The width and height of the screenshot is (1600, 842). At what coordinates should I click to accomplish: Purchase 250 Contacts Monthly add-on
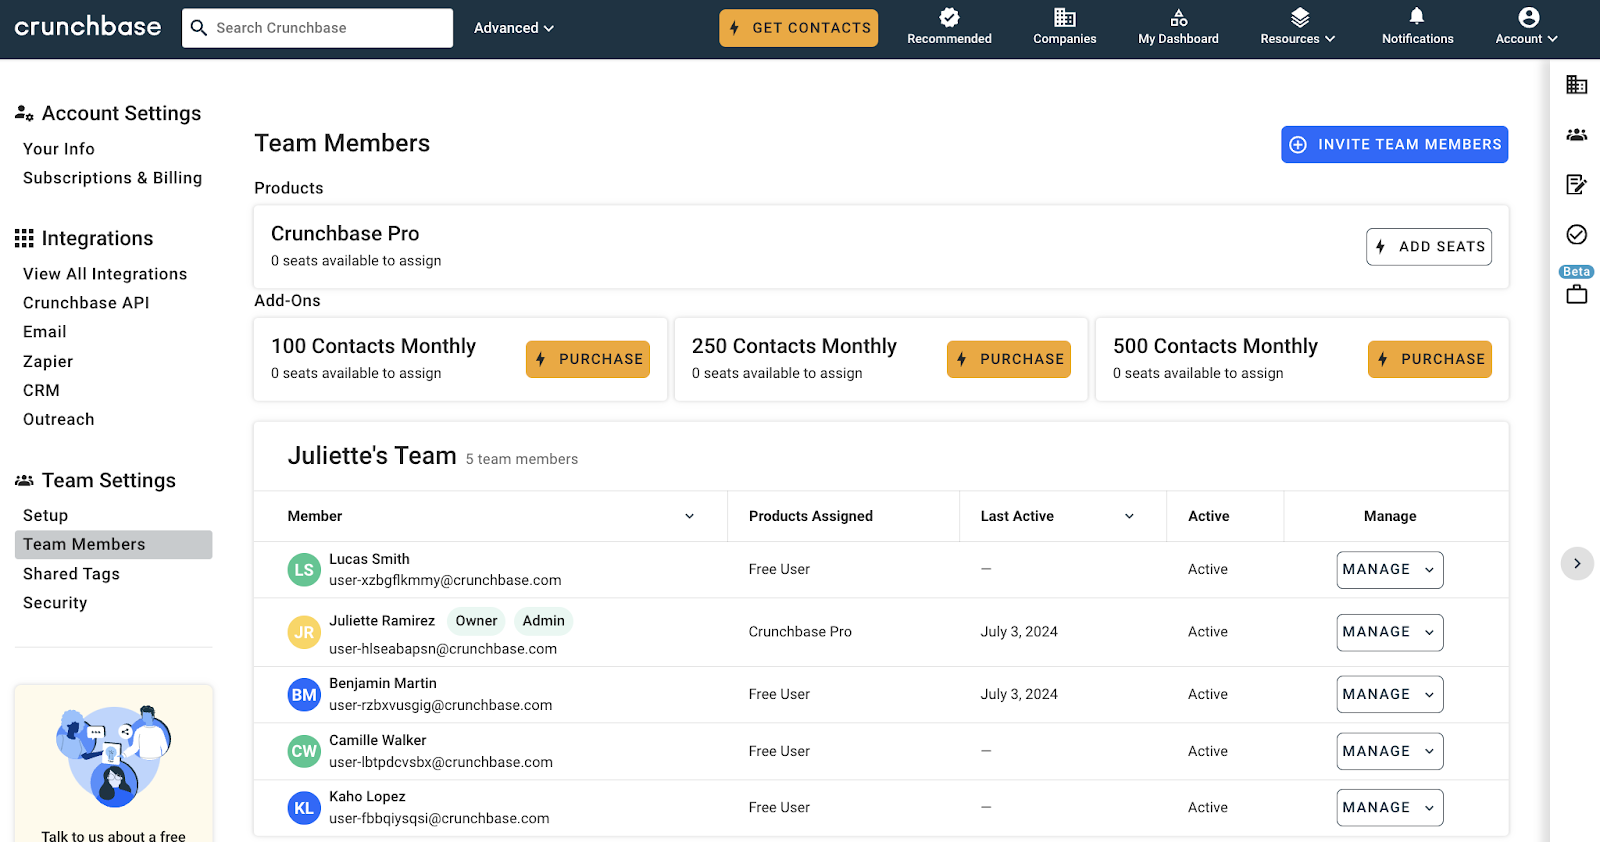[x=1009, y=359]
